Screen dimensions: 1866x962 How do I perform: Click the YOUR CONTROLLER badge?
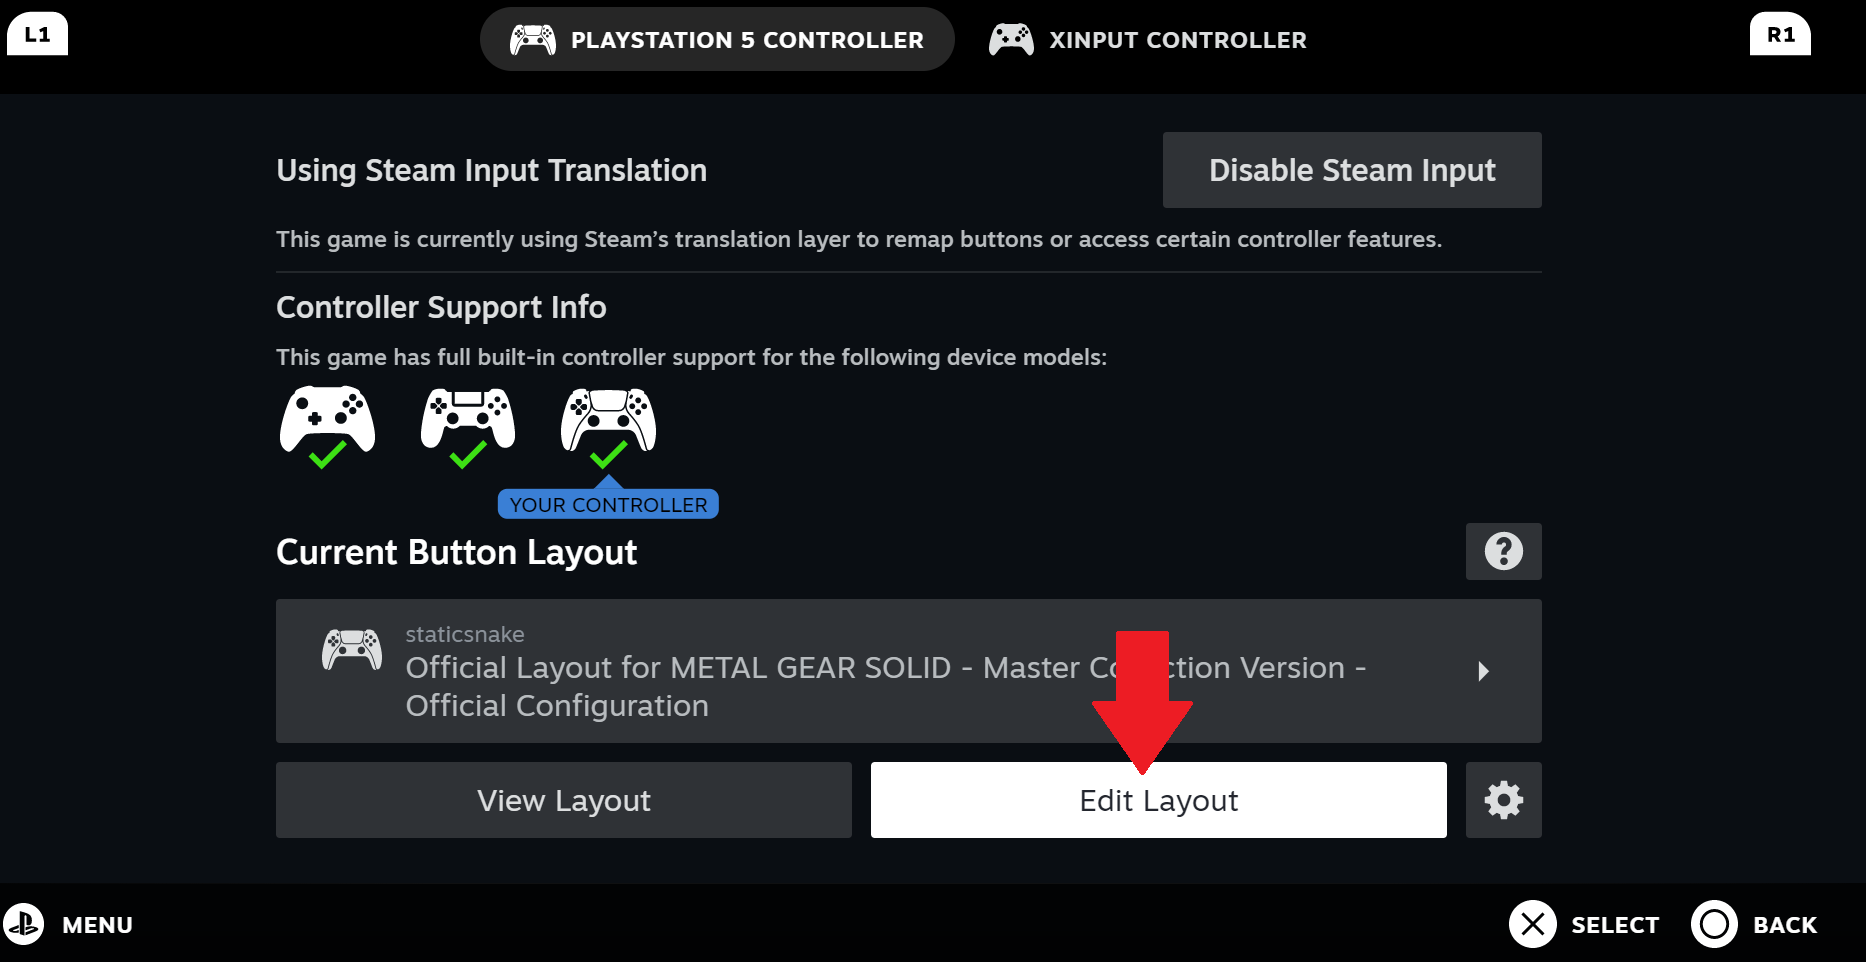608,504
